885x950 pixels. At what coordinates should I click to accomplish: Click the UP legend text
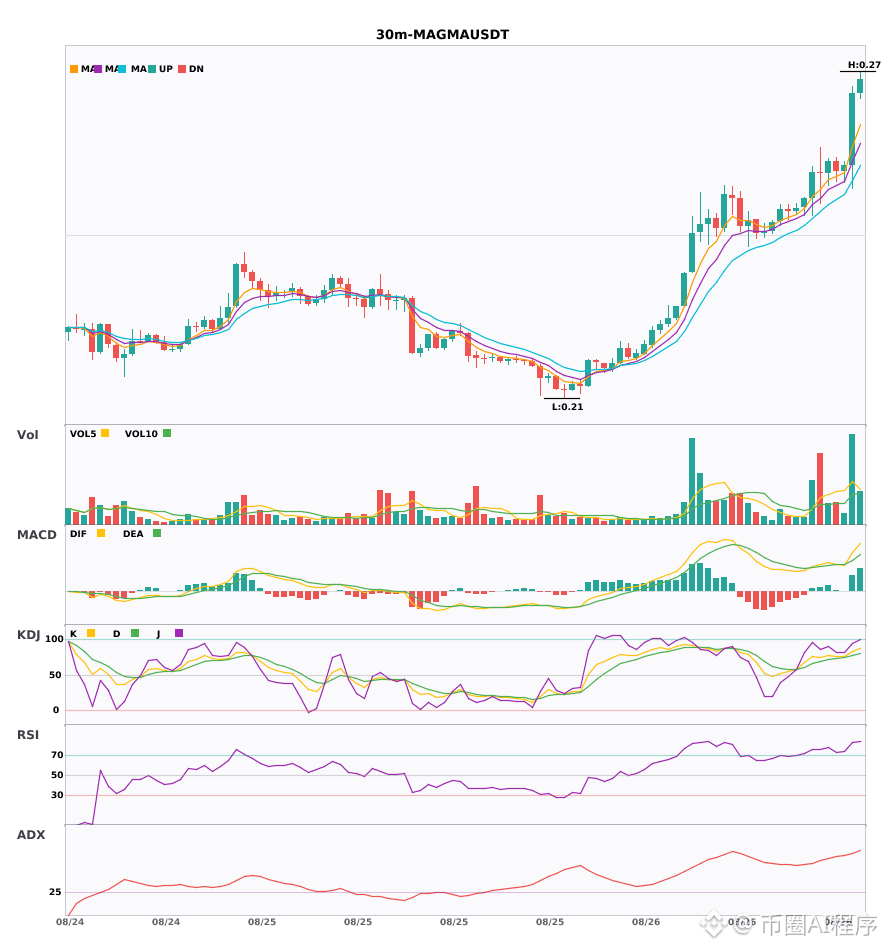click(x=166, y=69)
